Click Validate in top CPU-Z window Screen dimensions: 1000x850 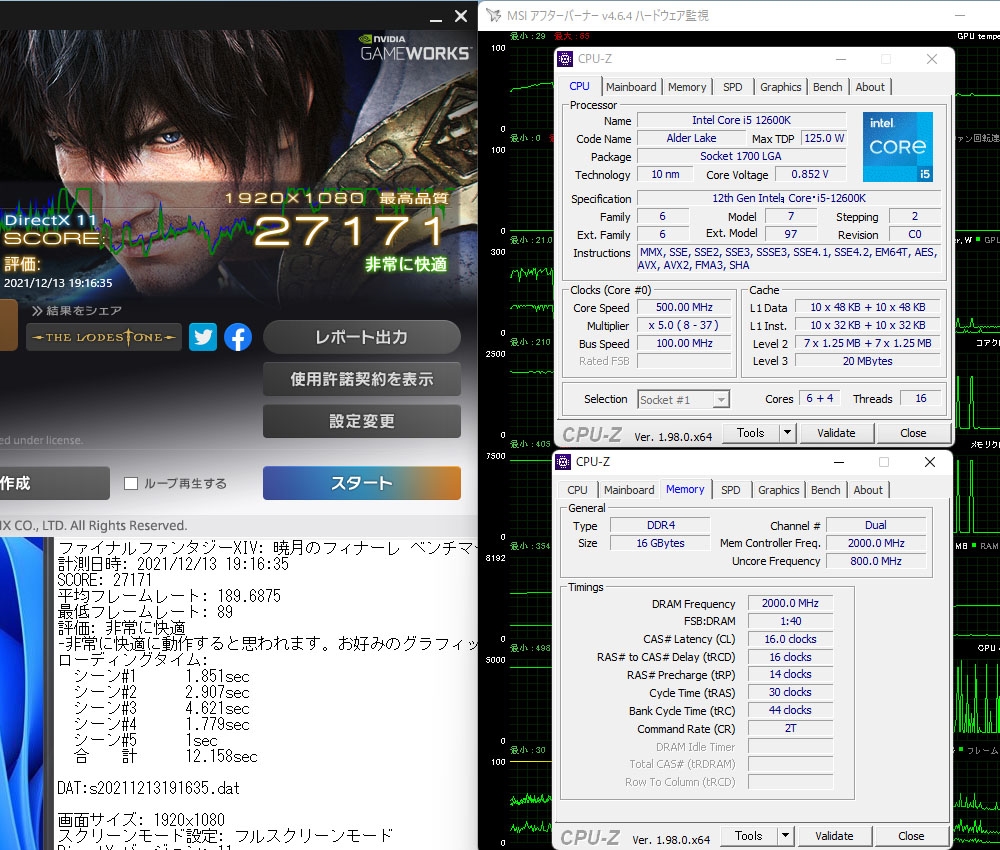pyautogui.click(x=836, y=432)
